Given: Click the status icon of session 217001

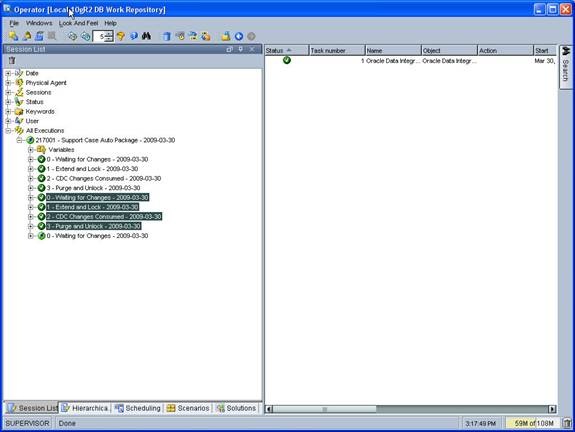Looking at the screenshot, I should coord(30,140).
